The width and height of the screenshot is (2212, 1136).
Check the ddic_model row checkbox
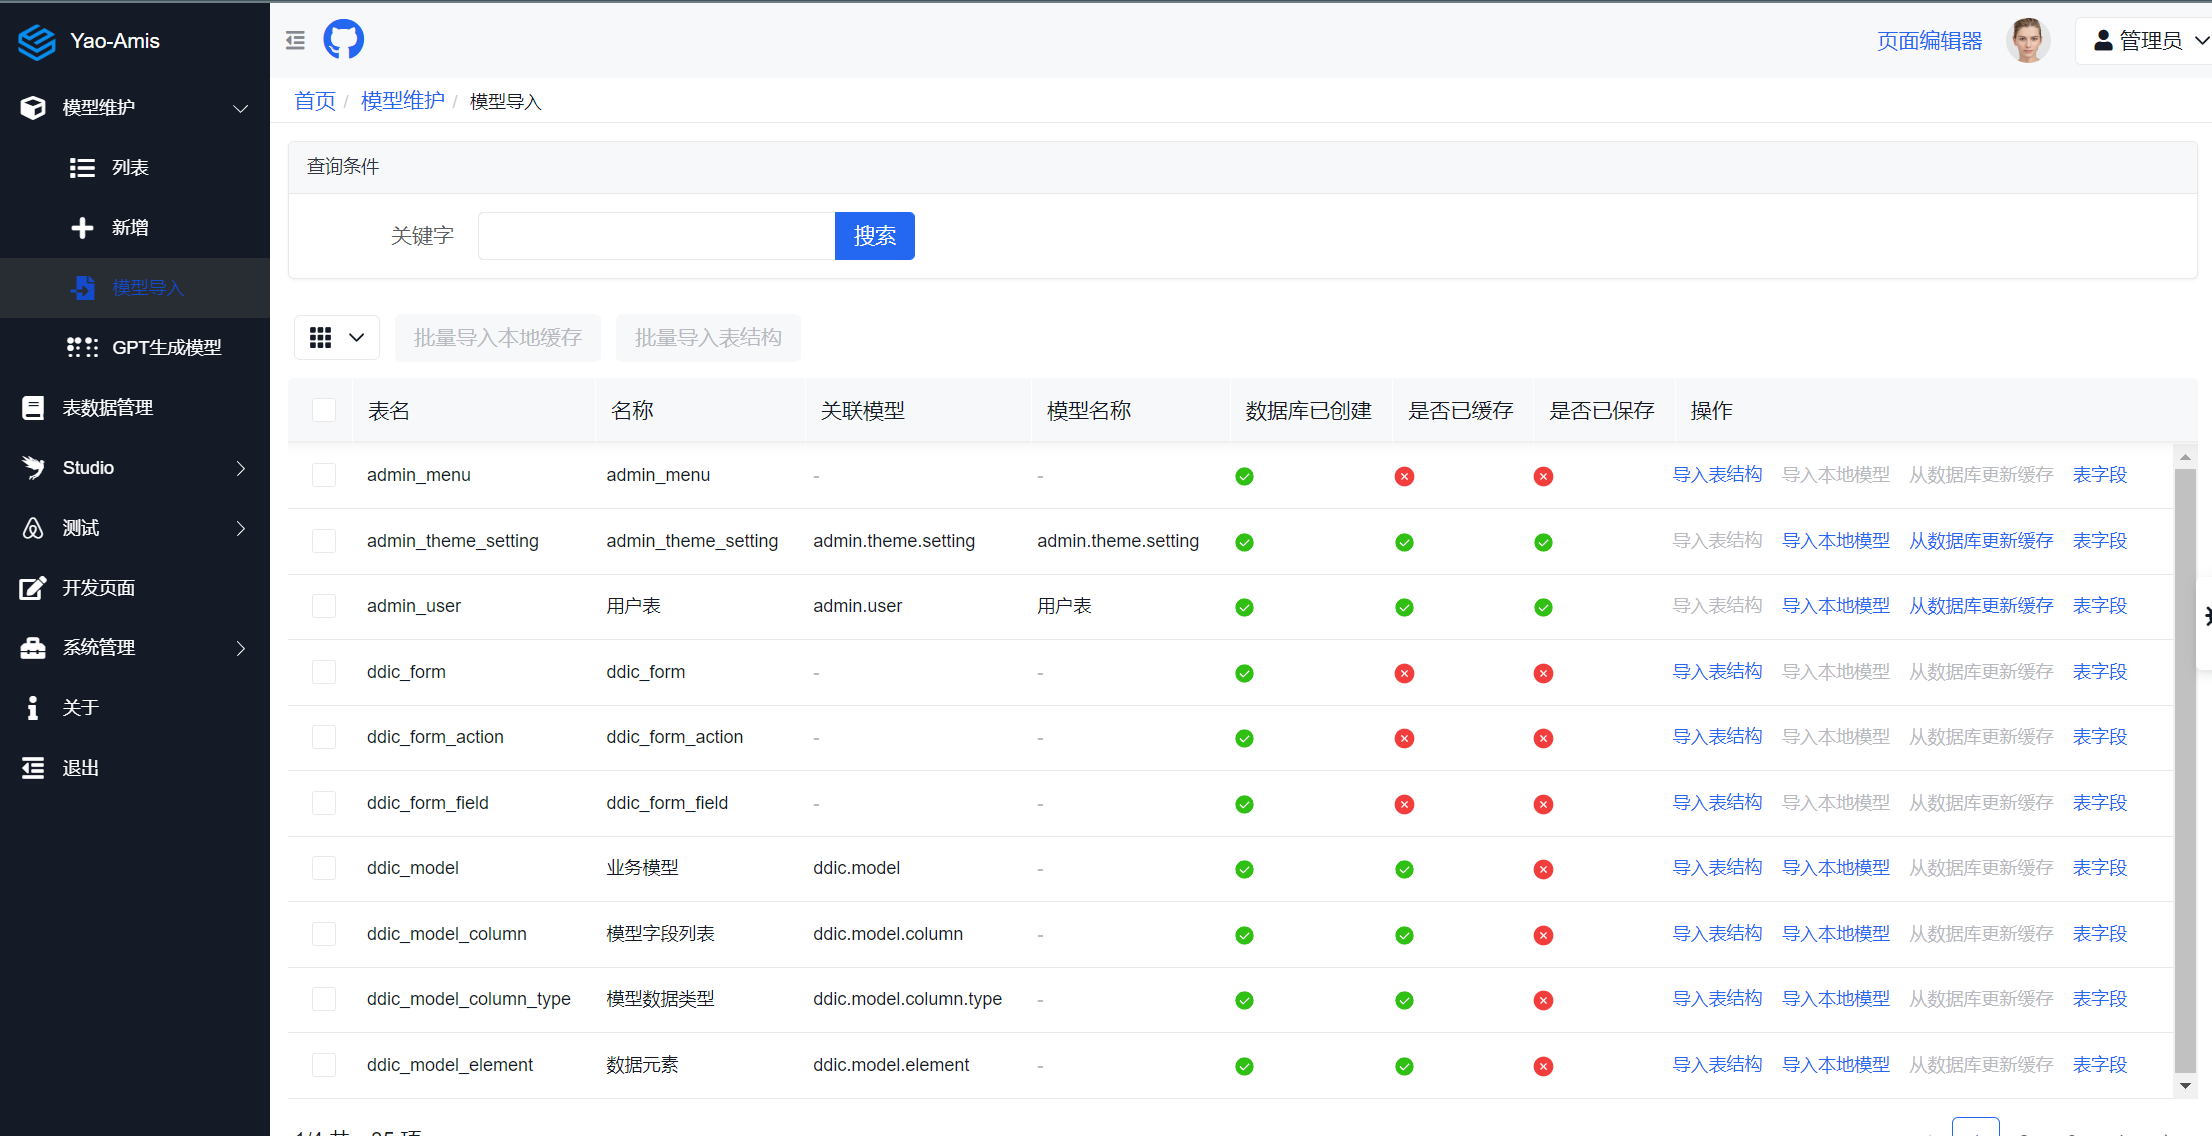click(324, 868)
